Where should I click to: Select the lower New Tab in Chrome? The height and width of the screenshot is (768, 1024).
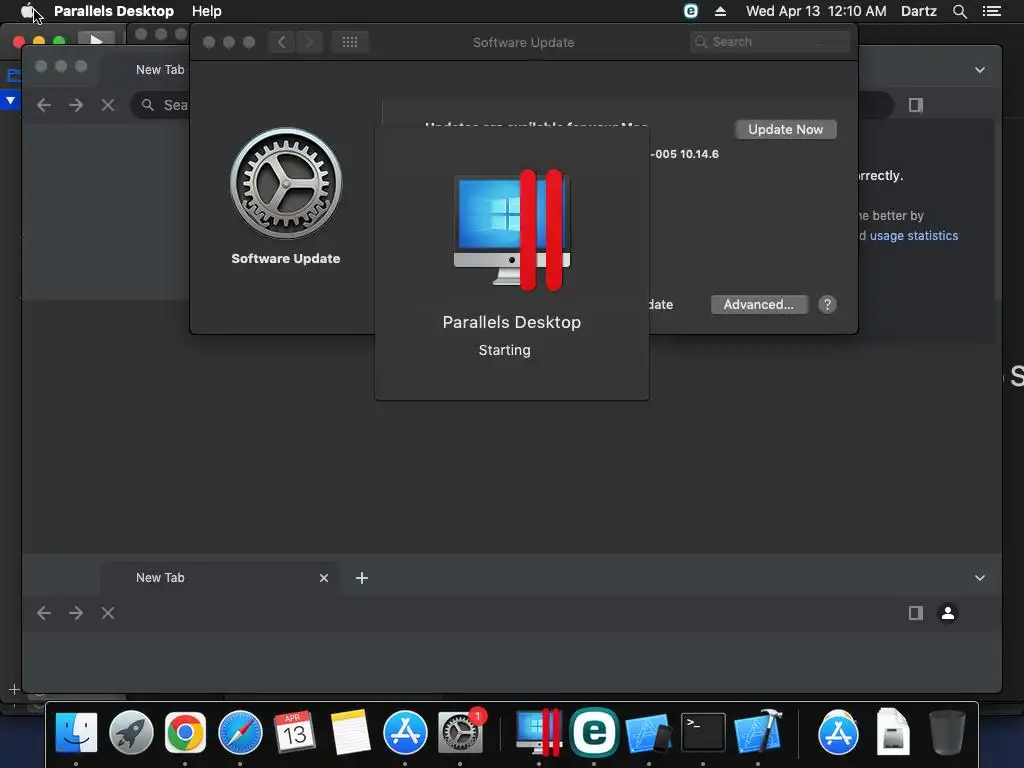tap(219, 578)
